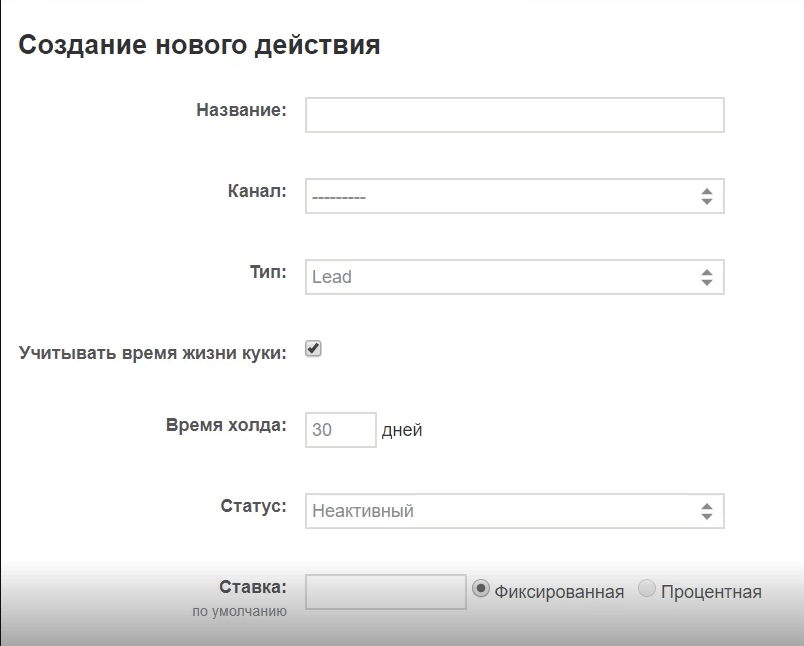Click the Время холда input showing 30
This screenshot has height=646, width=804.
coord(340,429)
